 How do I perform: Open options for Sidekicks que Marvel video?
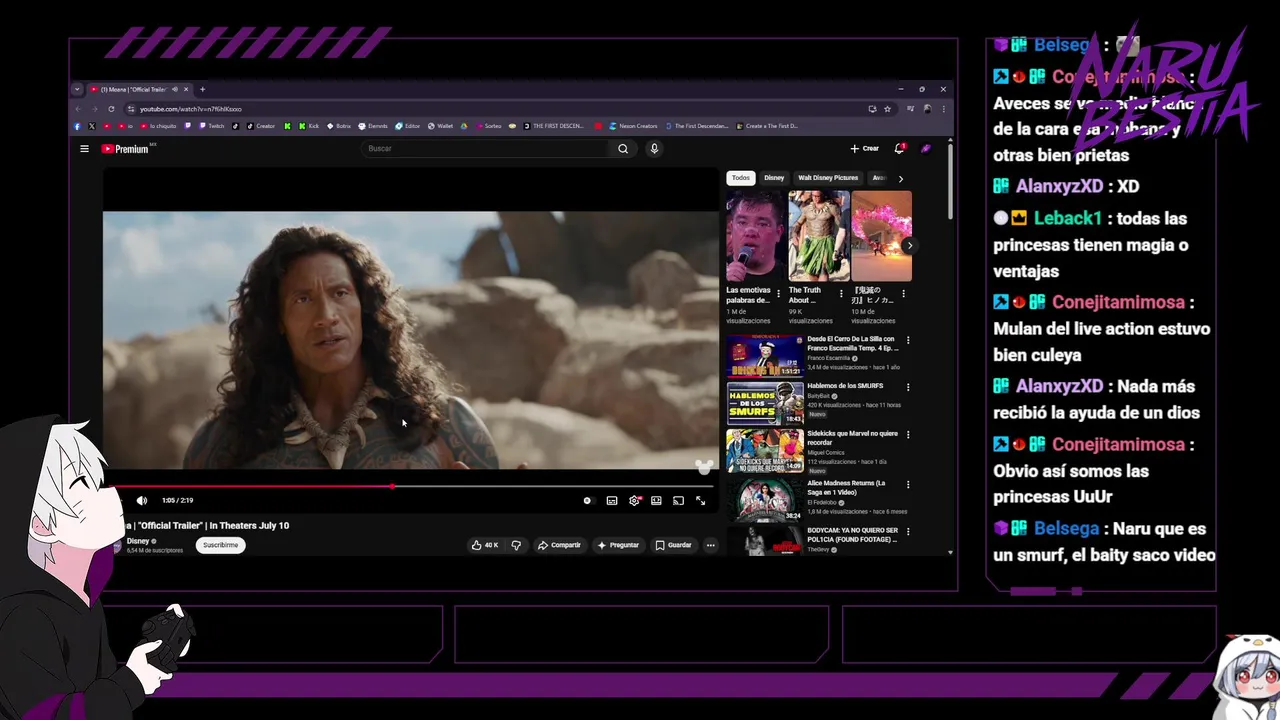click(x=908, y=435)
